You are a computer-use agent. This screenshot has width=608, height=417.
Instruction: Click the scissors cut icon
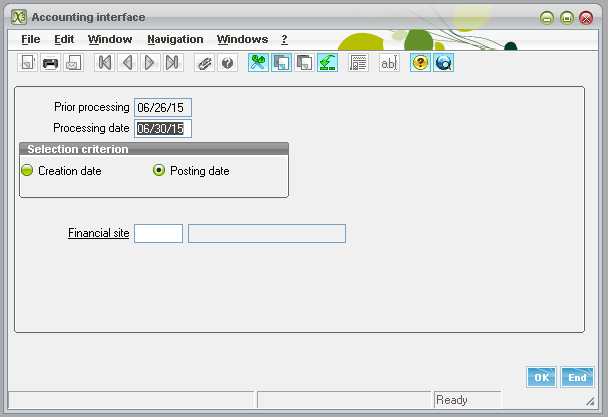tap(258, 63)
